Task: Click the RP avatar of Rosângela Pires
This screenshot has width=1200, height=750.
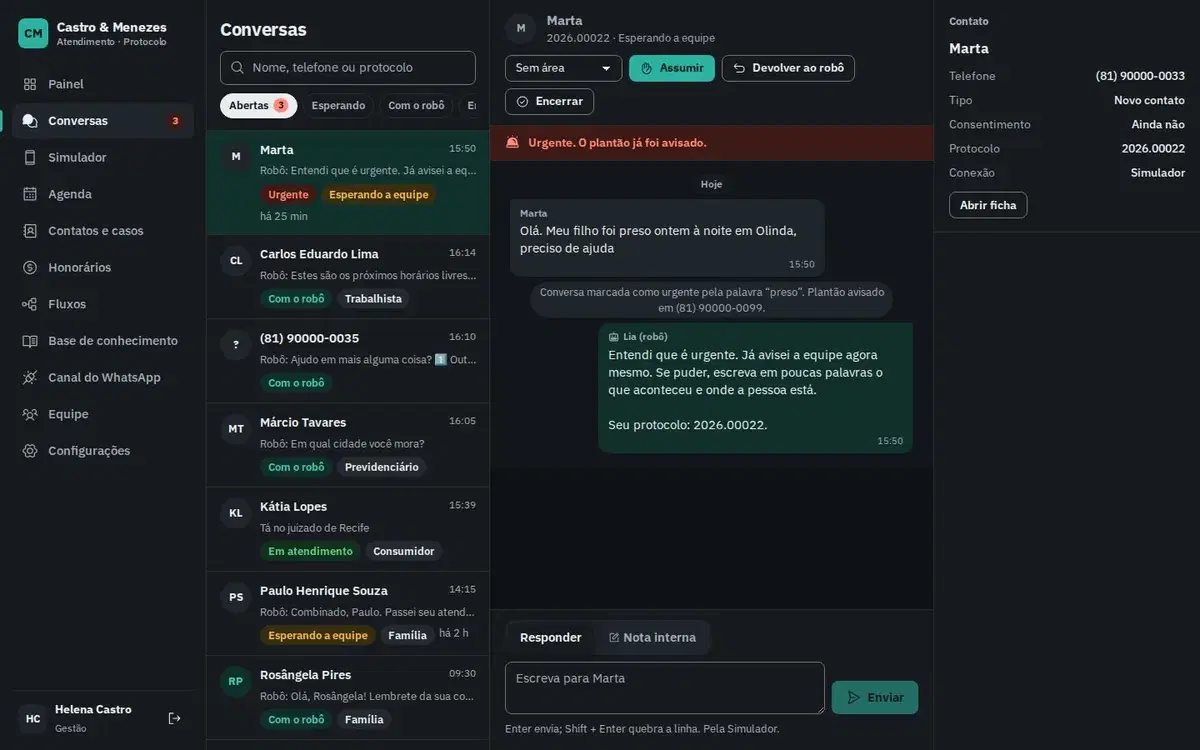Action: click(236, 681)
